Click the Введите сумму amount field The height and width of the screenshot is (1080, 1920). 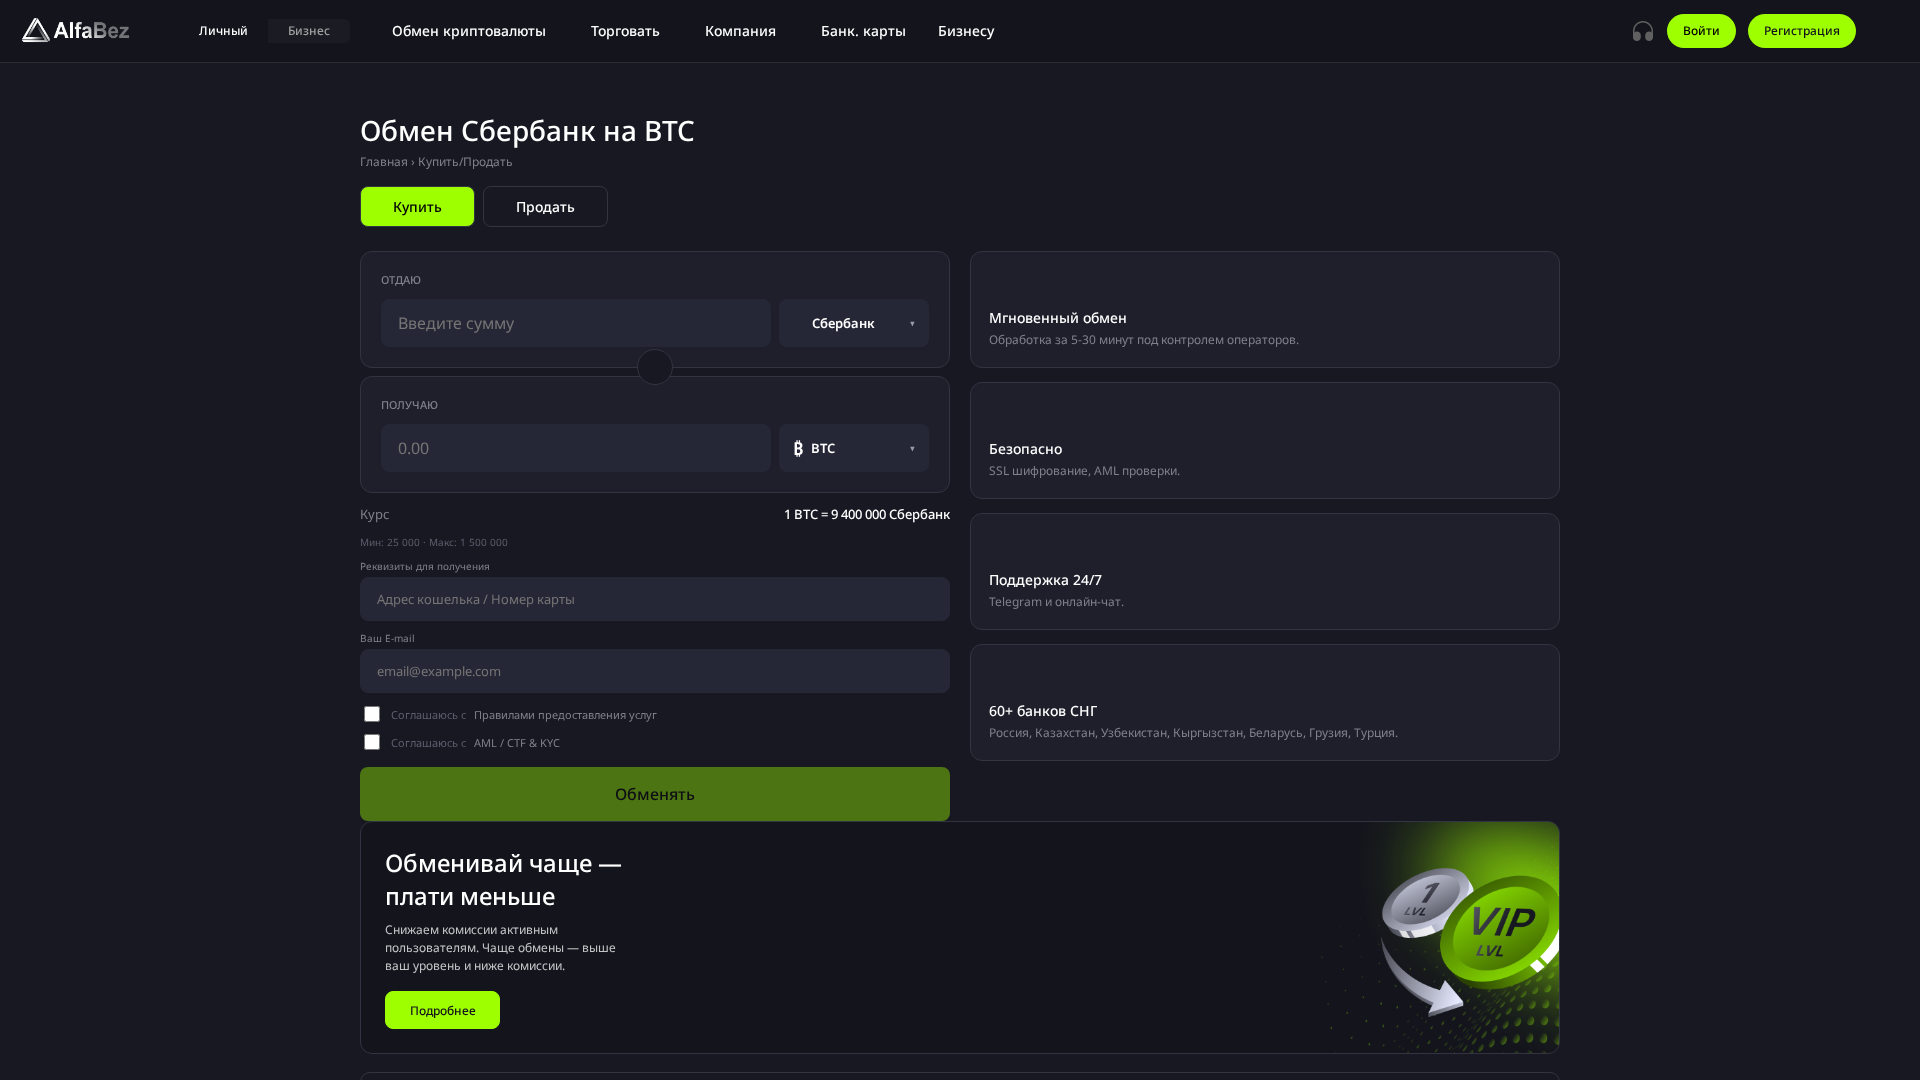[575, 323]
